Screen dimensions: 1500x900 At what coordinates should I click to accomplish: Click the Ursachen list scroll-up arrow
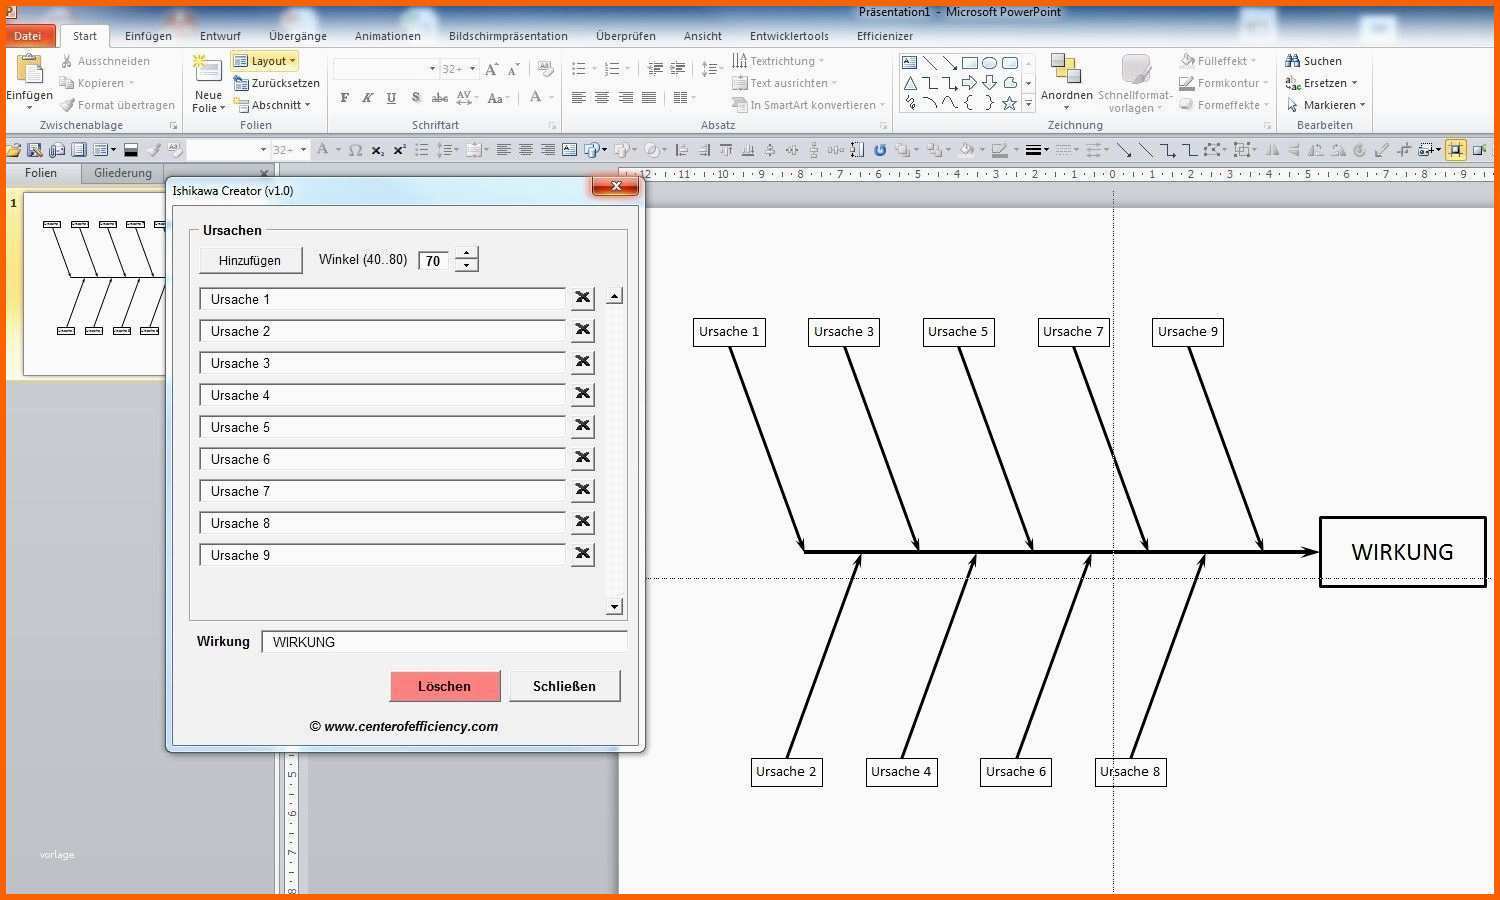pos(615,296)
